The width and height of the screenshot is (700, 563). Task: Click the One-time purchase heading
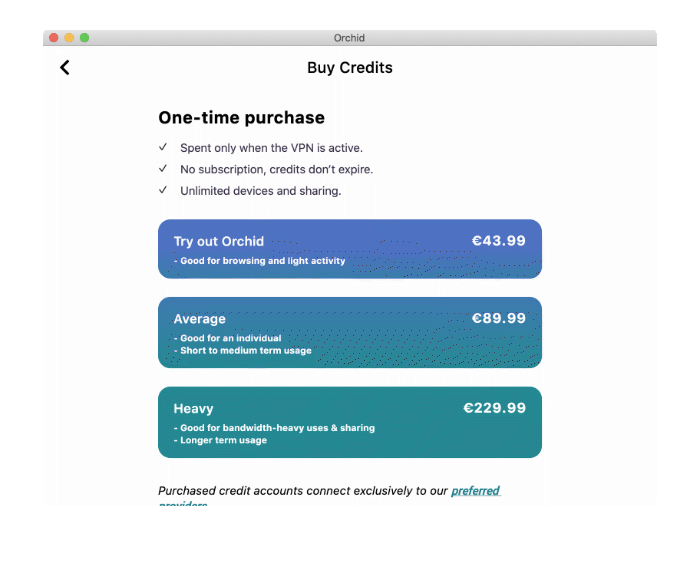[x=242, y=118]
